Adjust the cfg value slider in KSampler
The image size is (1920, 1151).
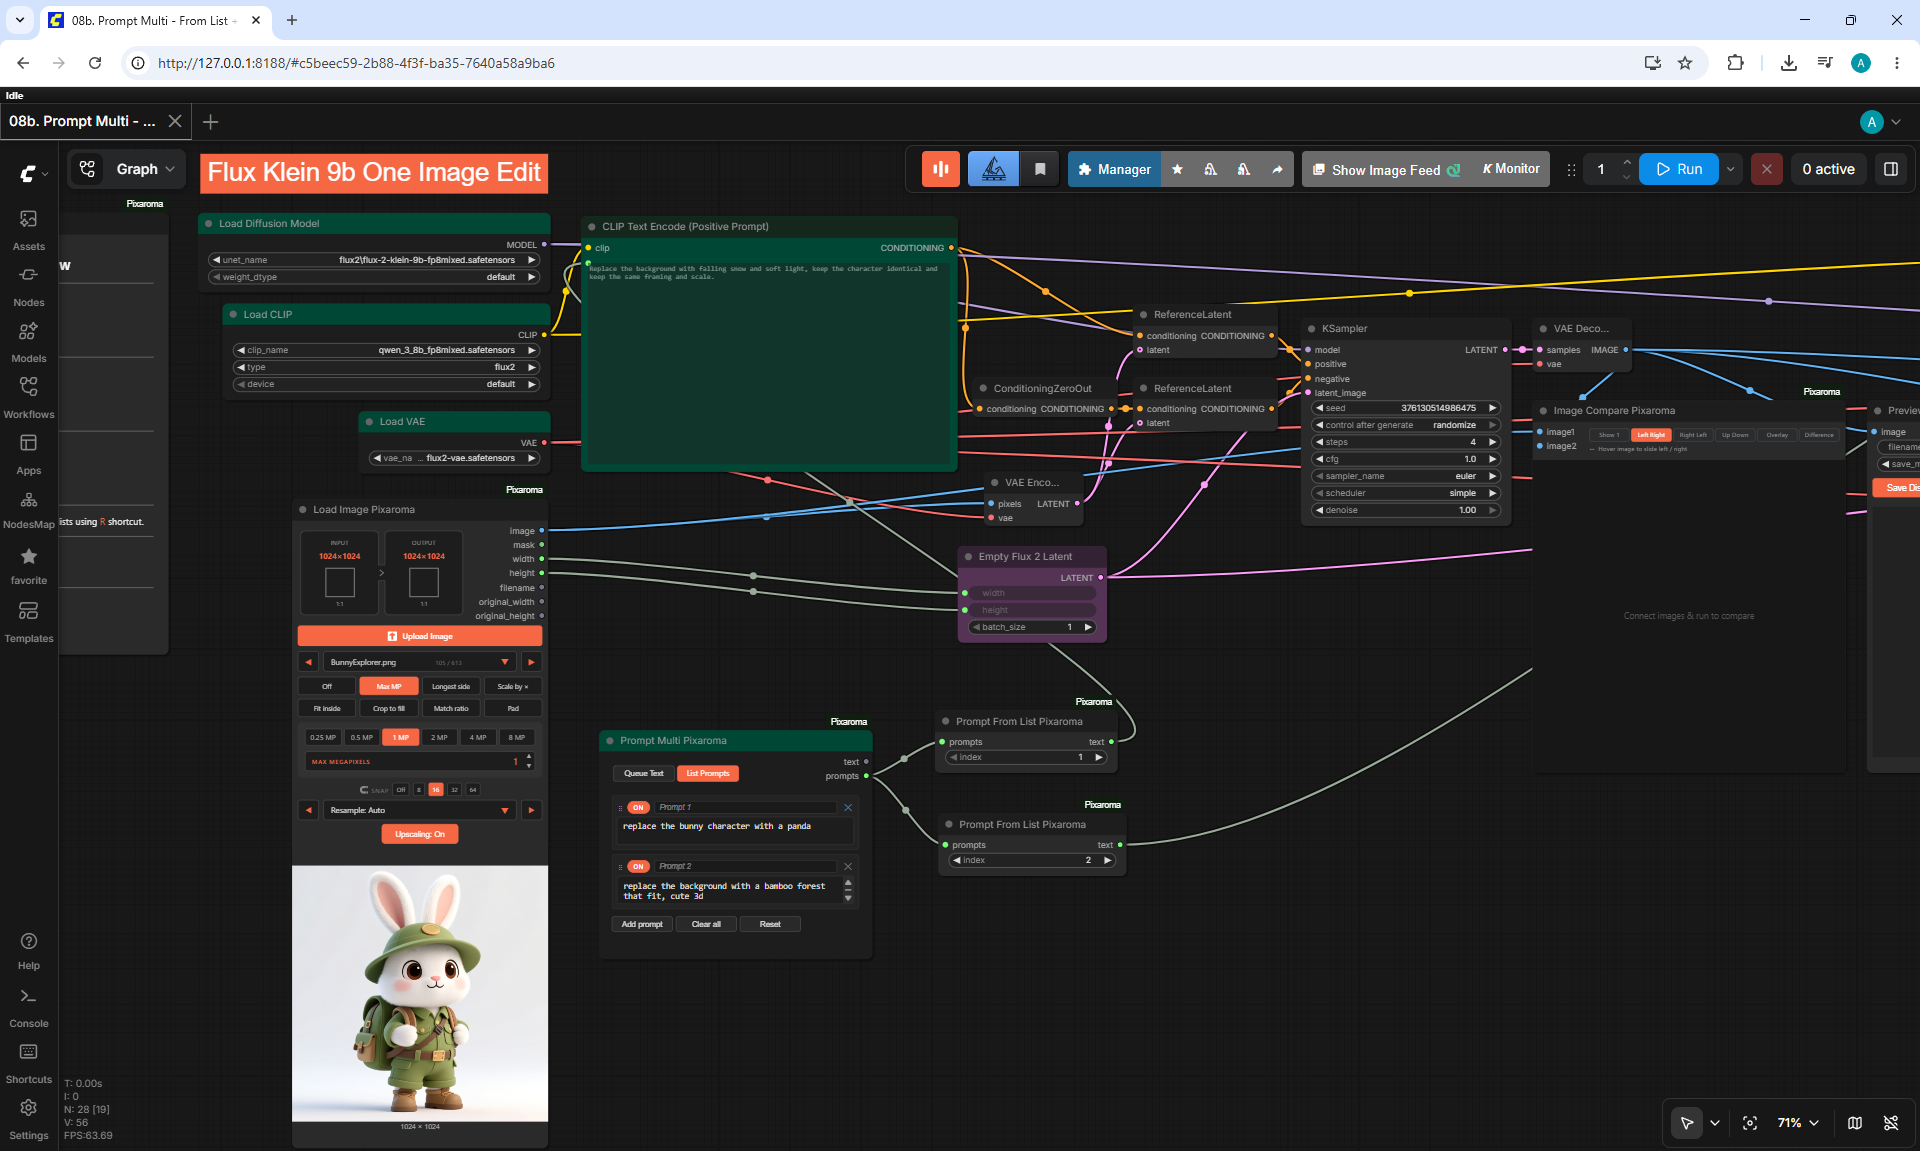[1406, 459]
